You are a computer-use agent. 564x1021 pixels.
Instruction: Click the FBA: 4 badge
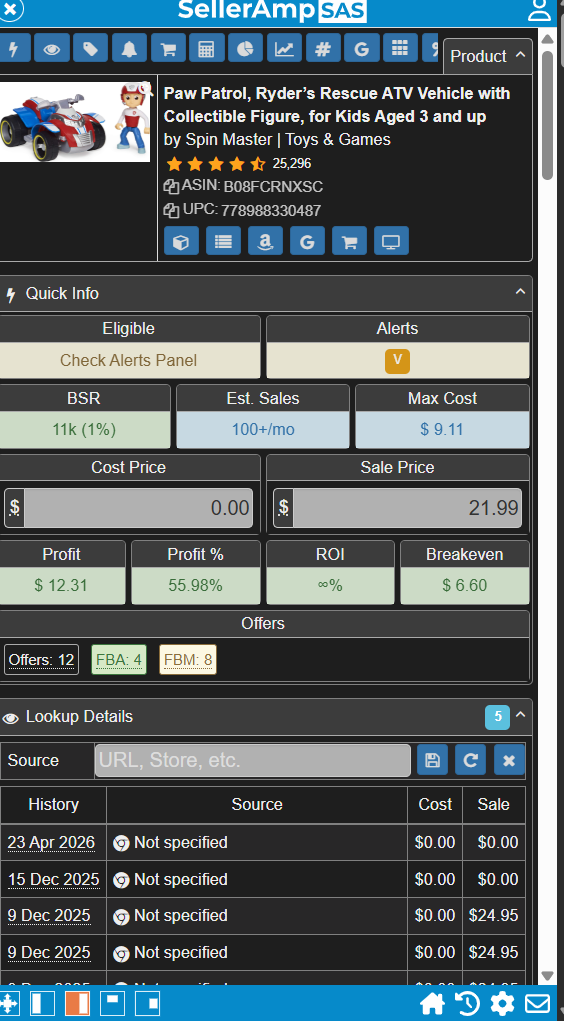(x=119, y=660)
